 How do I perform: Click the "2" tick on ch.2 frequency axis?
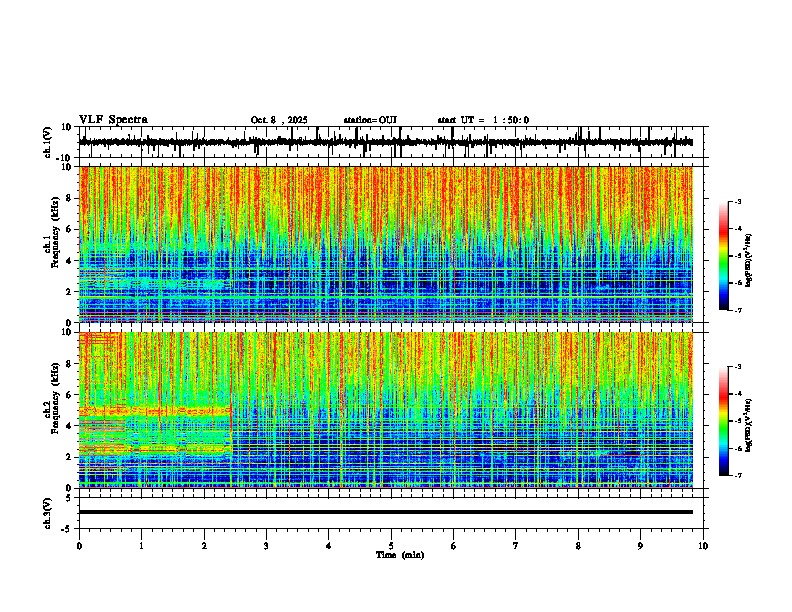pos(70,457)
